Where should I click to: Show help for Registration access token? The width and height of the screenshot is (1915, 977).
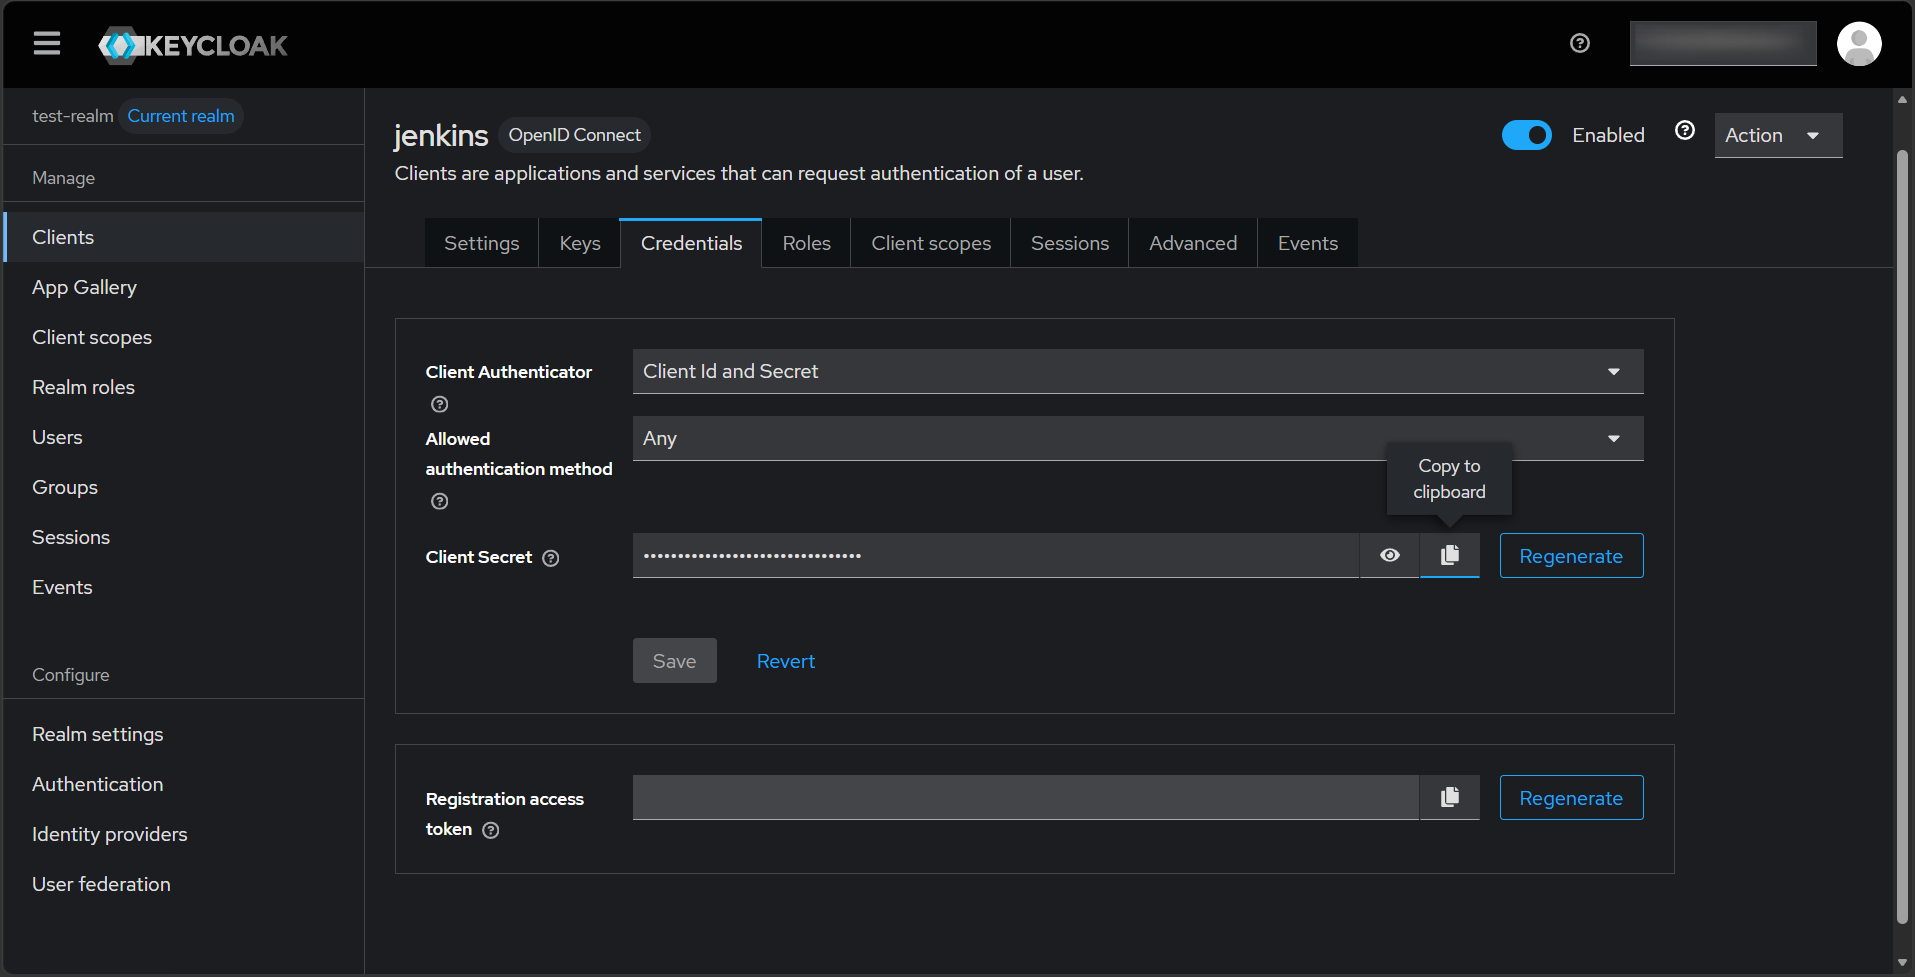coord(491,830)
